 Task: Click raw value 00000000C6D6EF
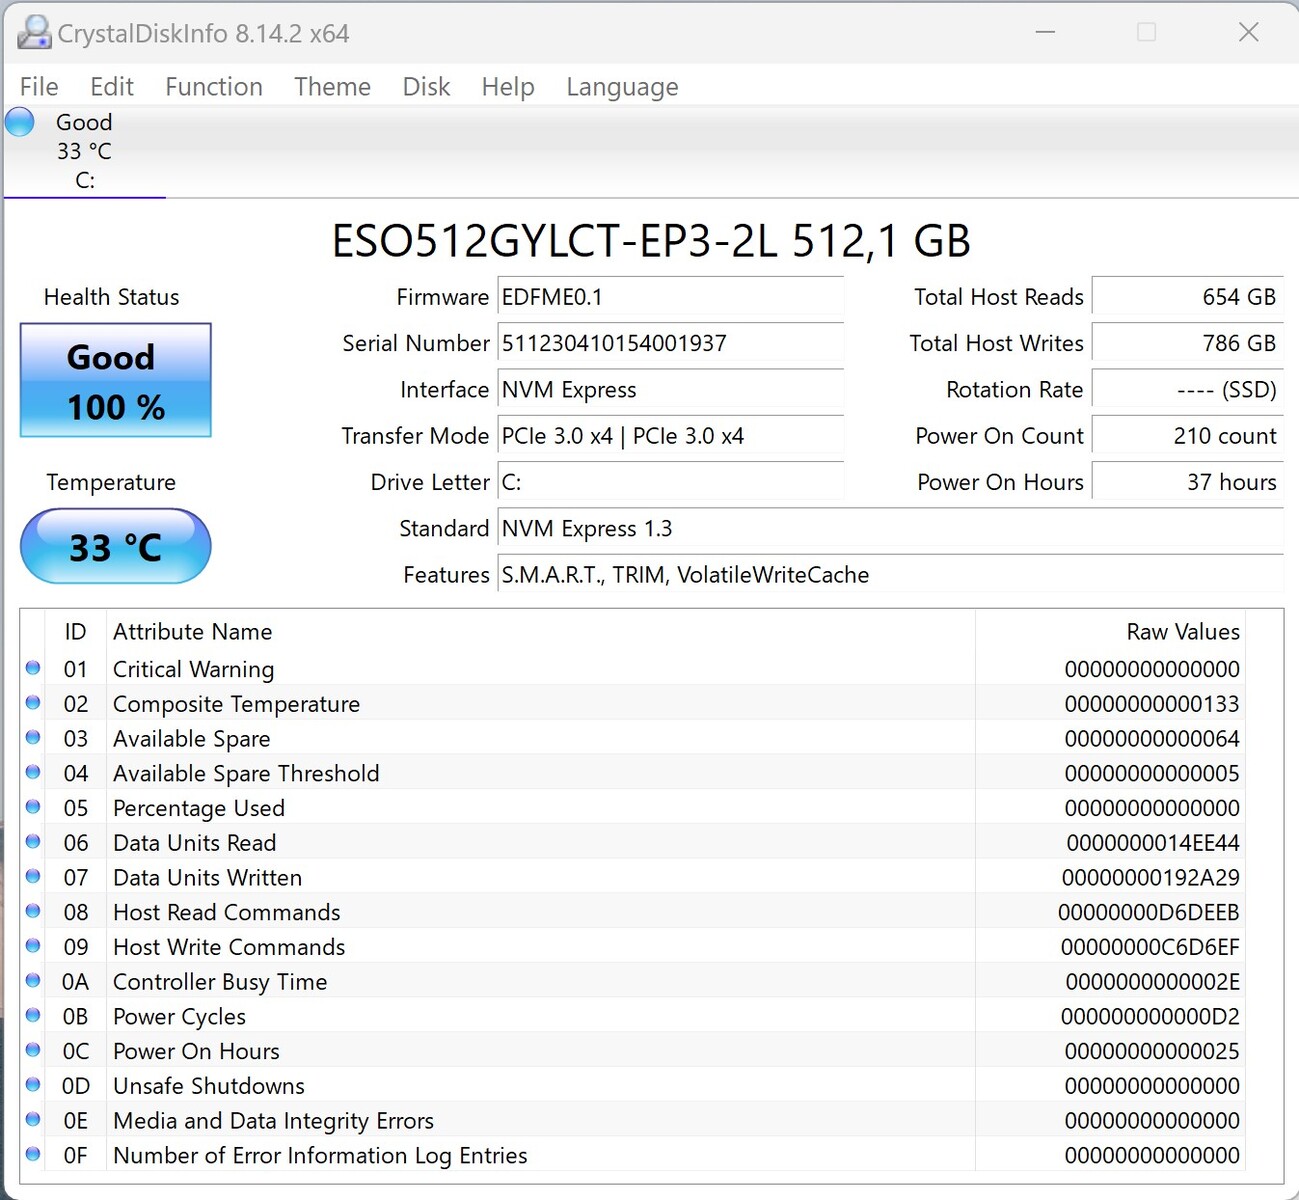[x=1150, y=947]
